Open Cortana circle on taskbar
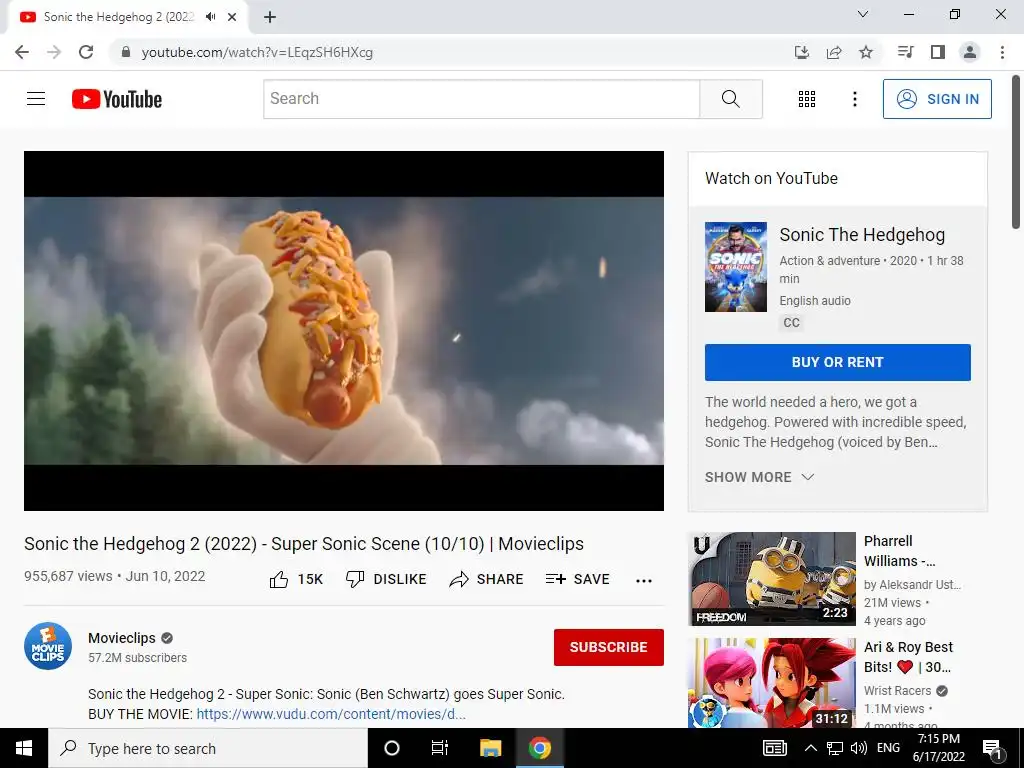This screenshot has width=1024, height=768. (x=392, y=748)
